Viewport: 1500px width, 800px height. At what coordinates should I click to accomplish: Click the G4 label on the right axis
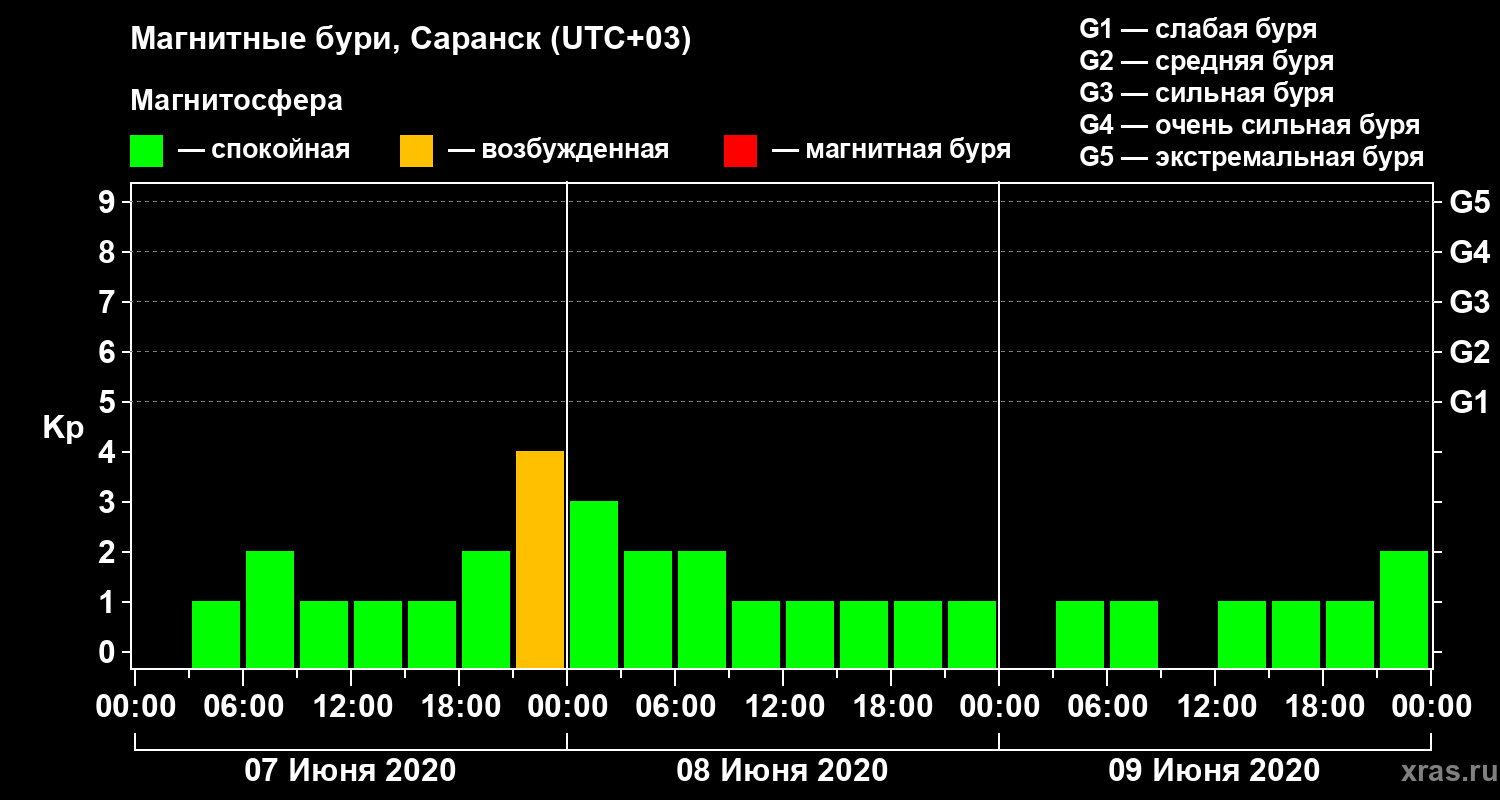[x=1470, y=252]
